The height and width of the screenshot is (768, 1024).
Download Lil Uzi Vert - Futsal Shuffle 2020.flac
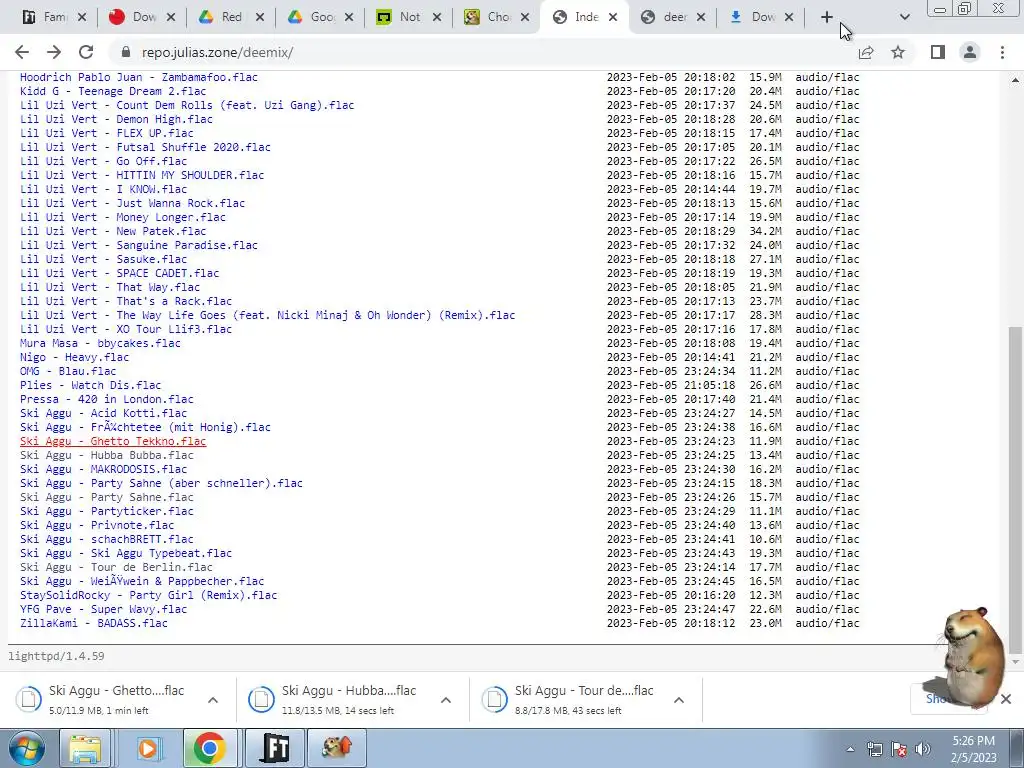[145, 148]
